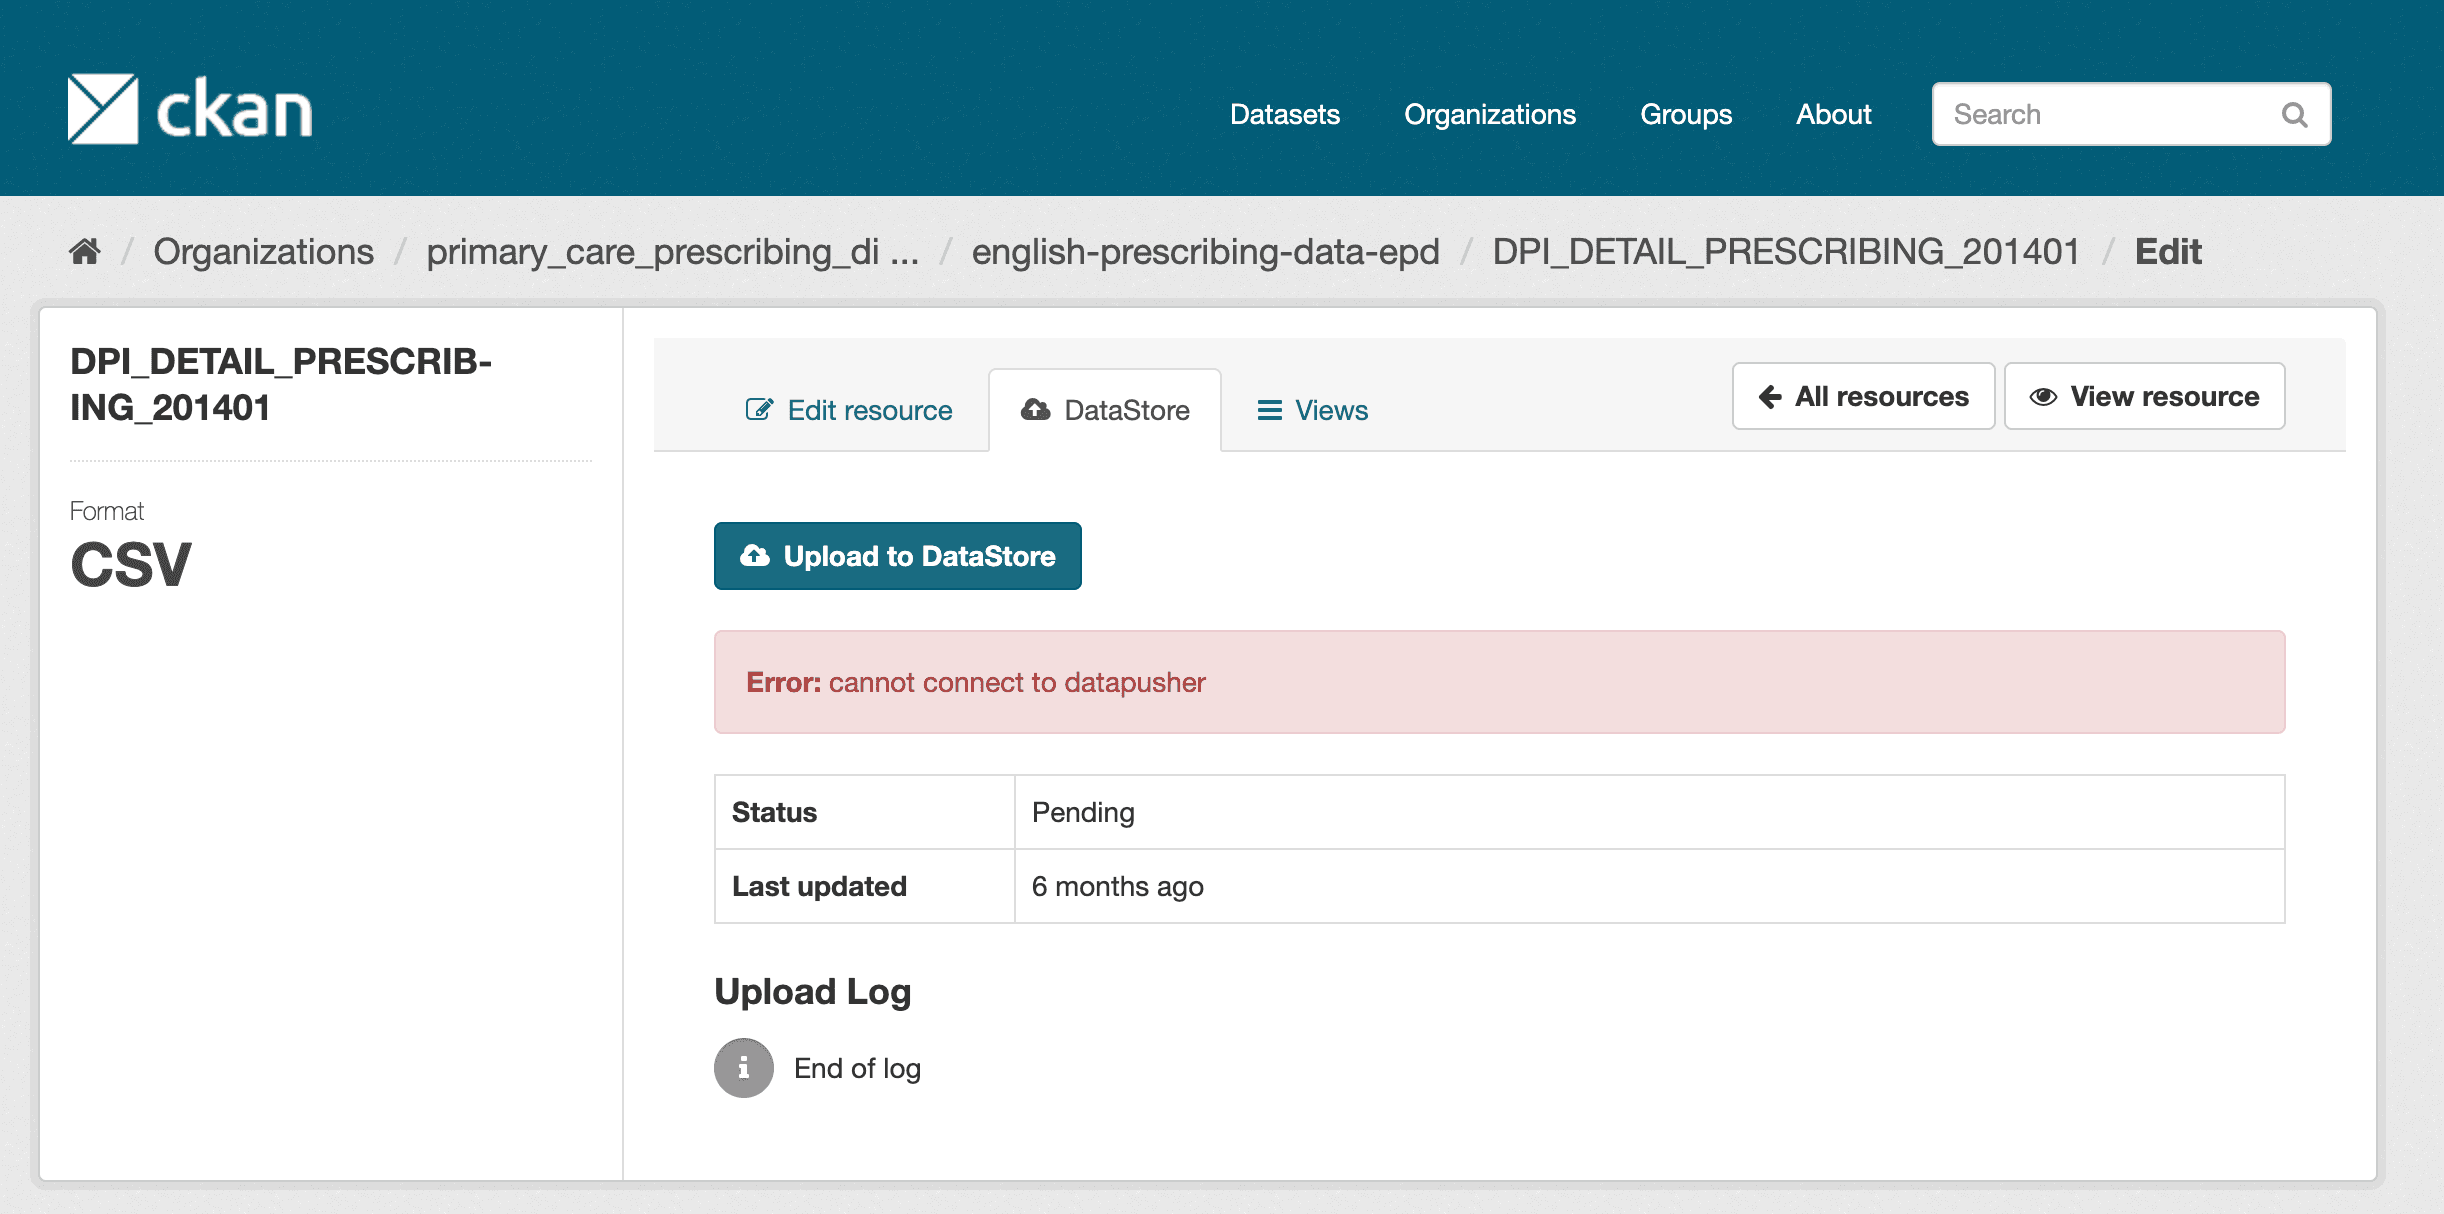This screenshot has width=2444, height=1214.
Task: Click the back arrow on All resources
Action: click(x=1770, y=397)
